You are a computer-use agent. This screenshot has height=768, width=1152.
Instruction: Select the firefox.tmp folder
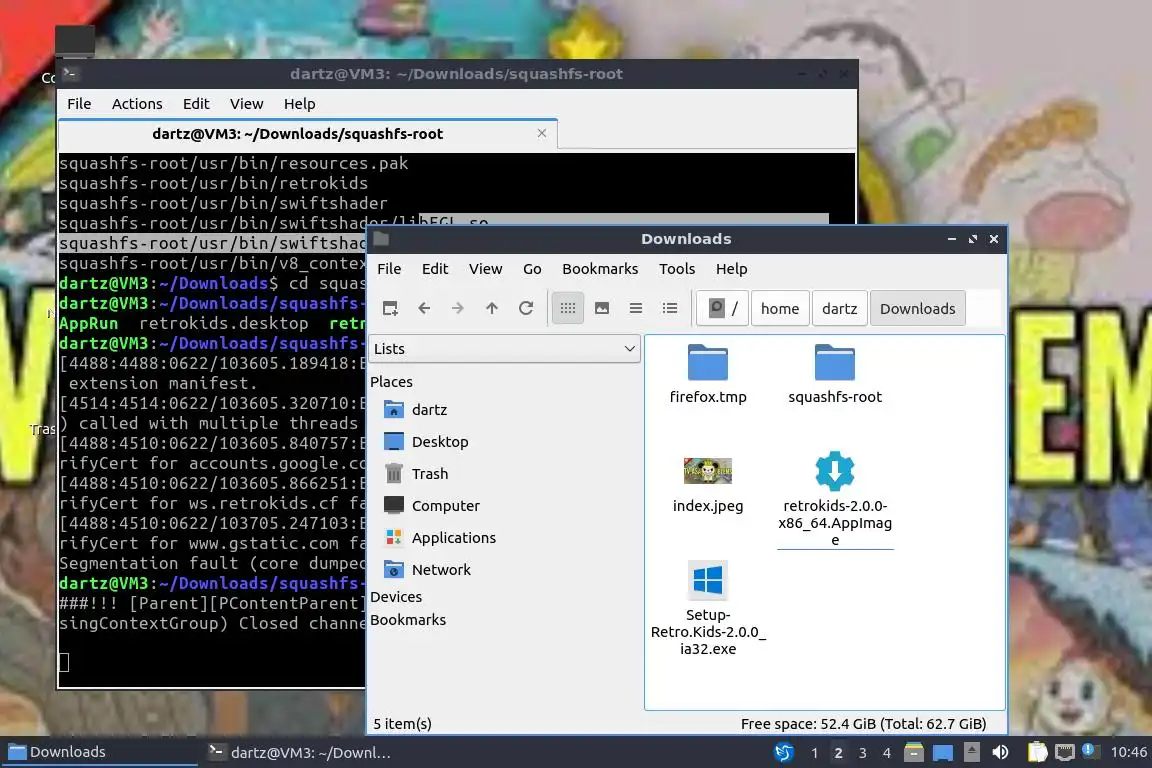click(708, 374)
